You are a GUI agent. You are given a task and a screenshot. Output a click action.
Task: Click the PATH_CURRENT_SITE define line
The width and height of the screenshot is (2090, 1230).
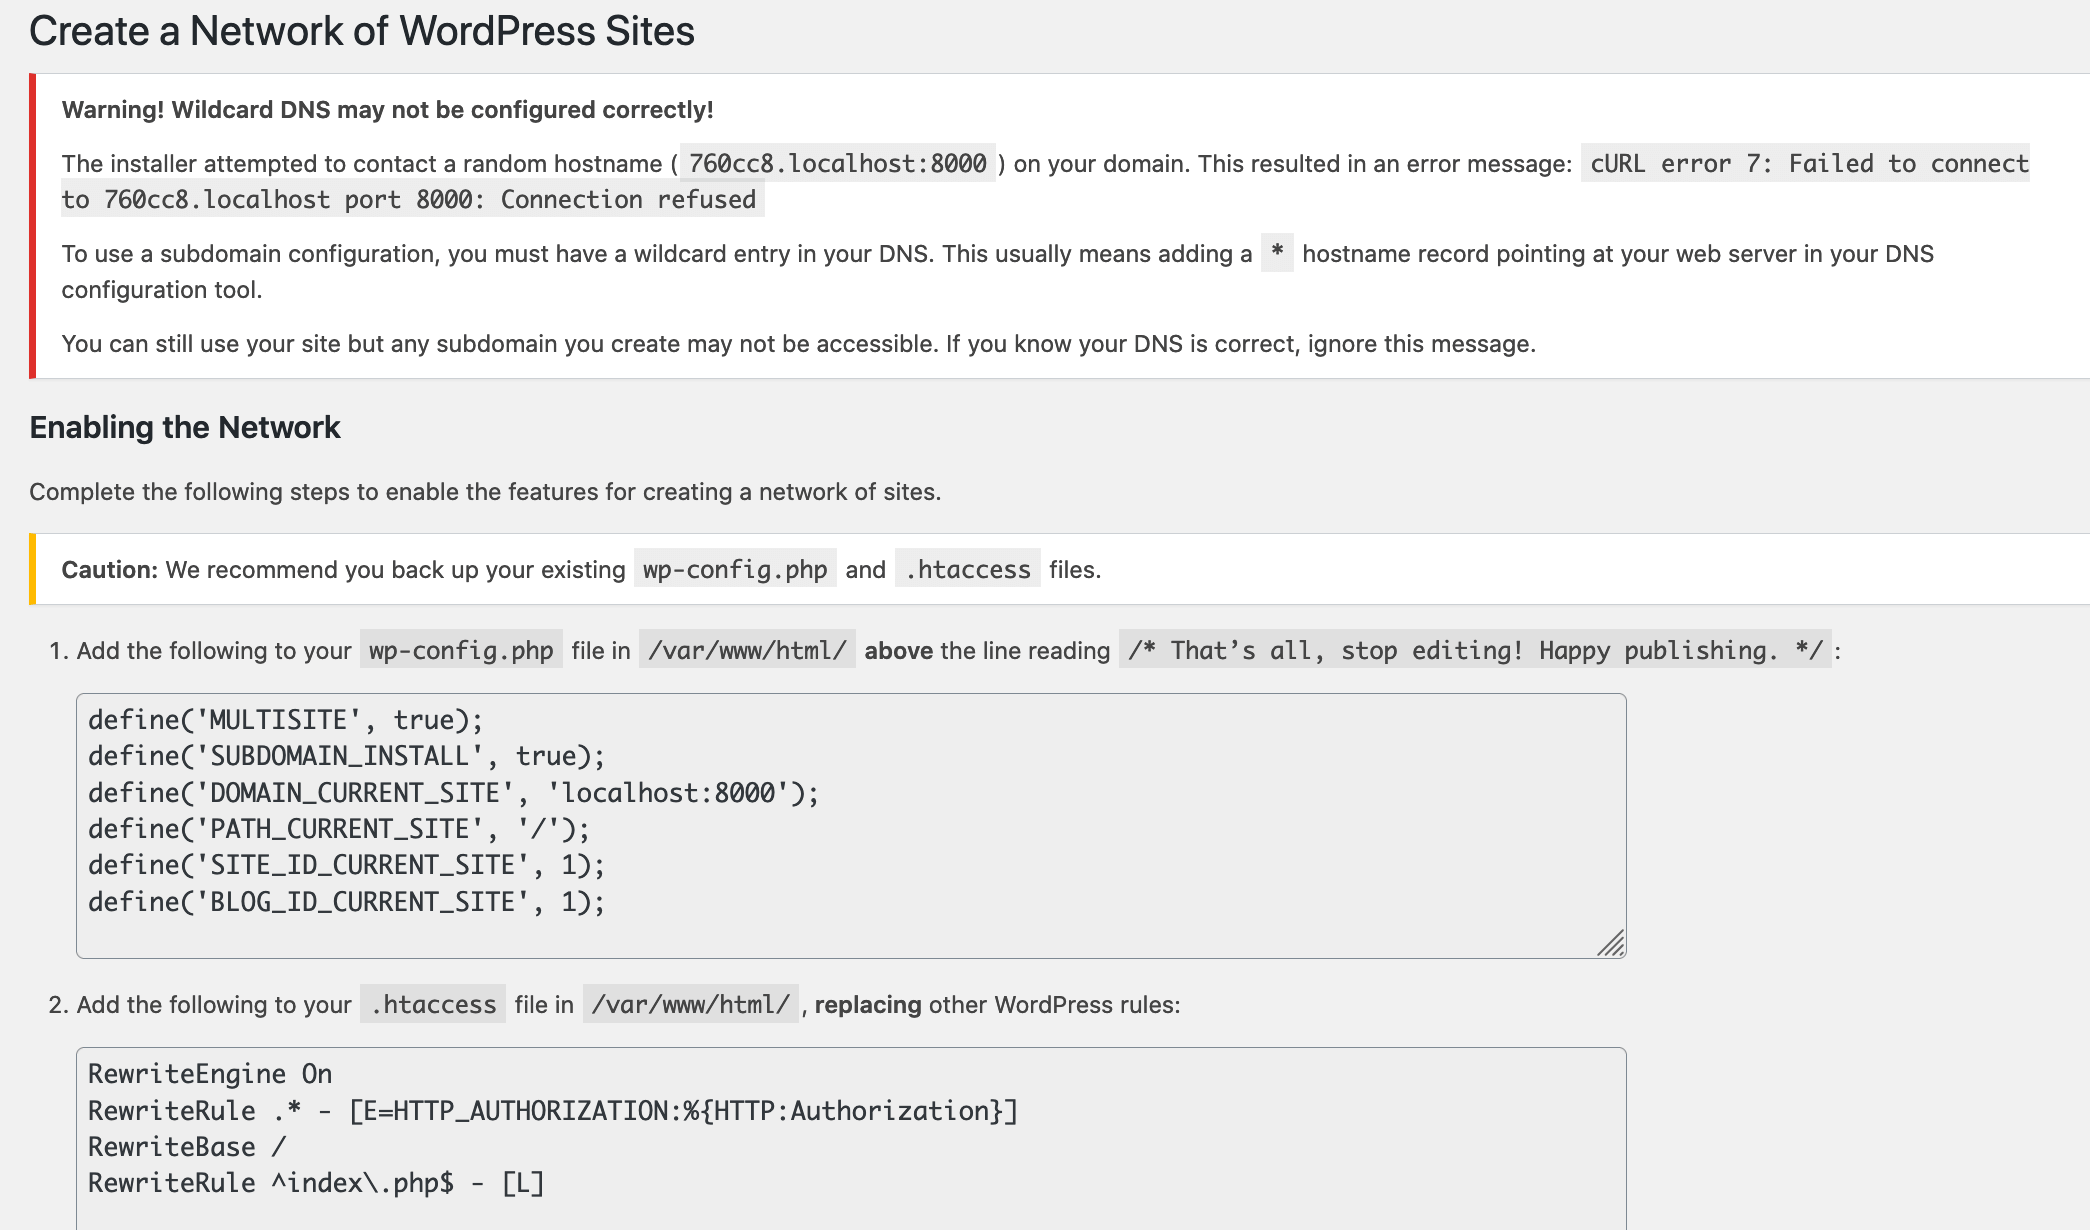coord(339,829)
